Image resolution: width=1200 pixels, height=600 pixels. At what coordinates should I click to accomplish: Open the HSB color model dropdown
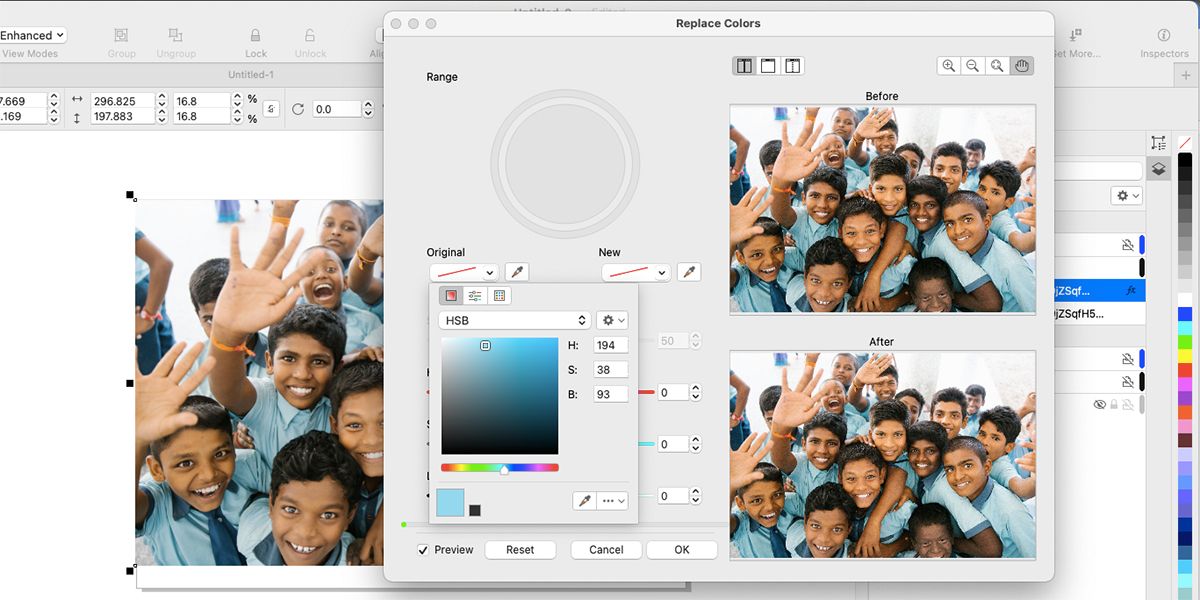tap(514, 320)
